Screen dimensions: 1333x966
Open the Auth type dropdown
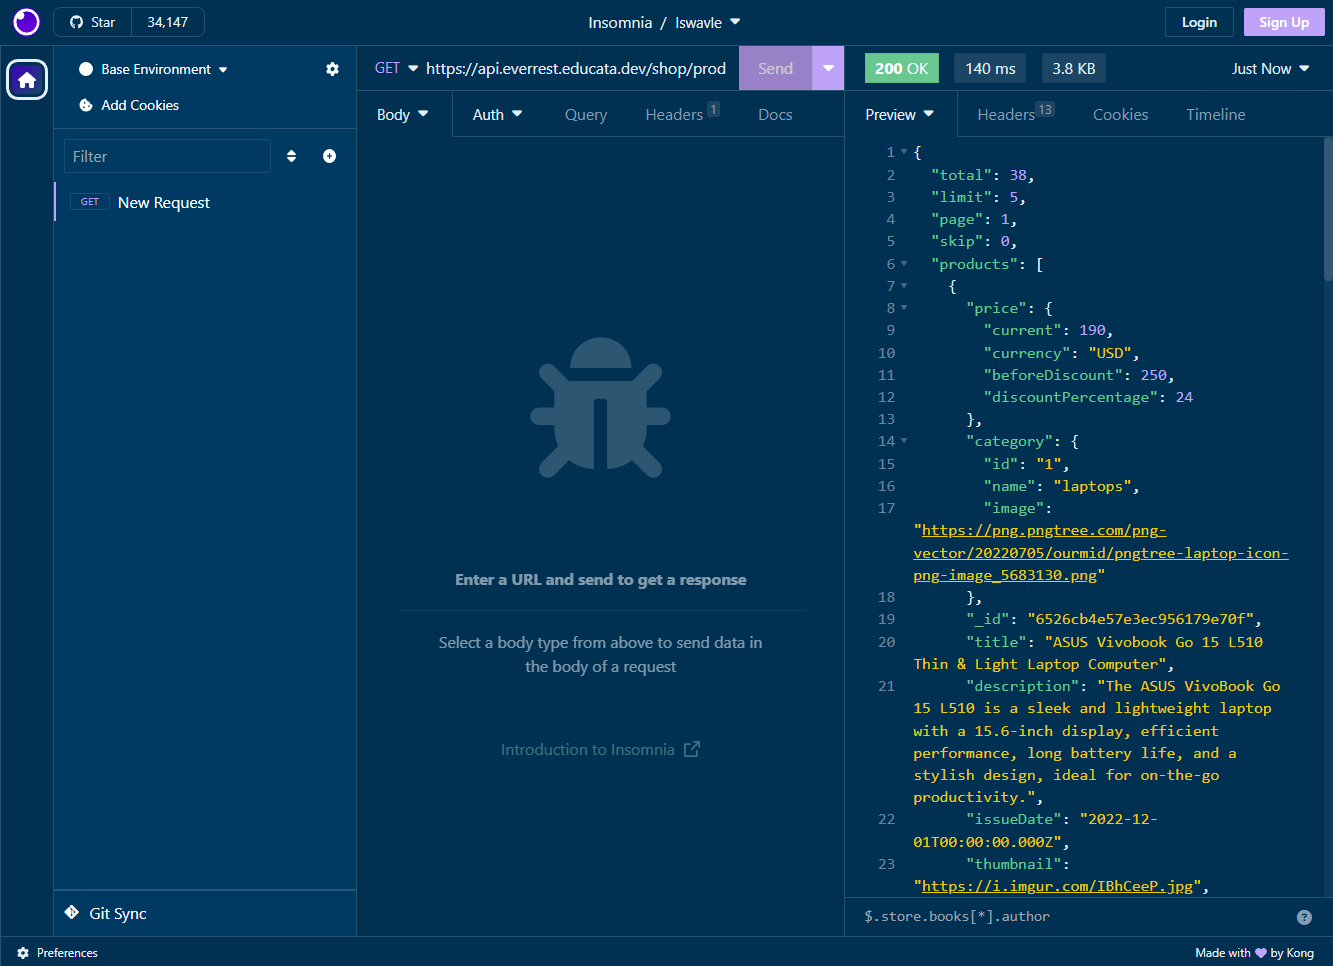tap(498, 114)
